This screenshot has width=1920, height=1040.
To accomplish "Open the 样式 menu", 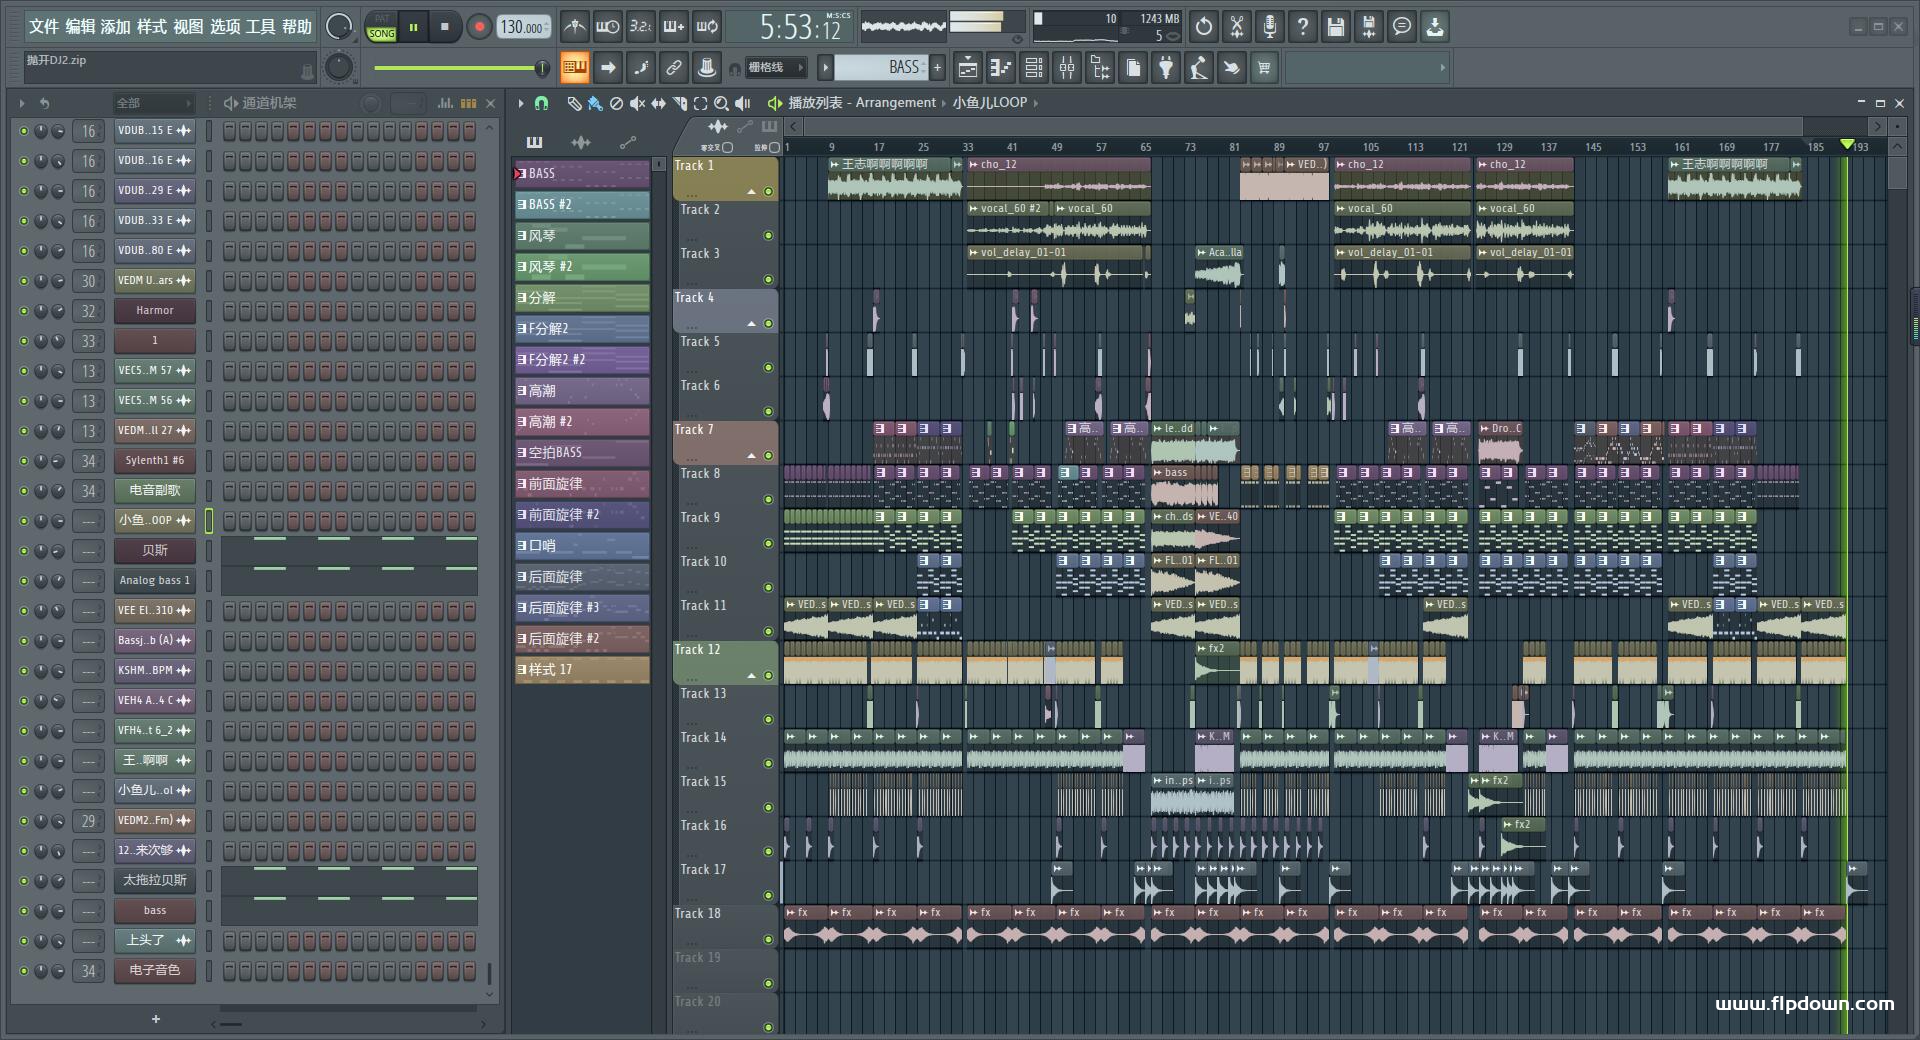I will 152,27.
